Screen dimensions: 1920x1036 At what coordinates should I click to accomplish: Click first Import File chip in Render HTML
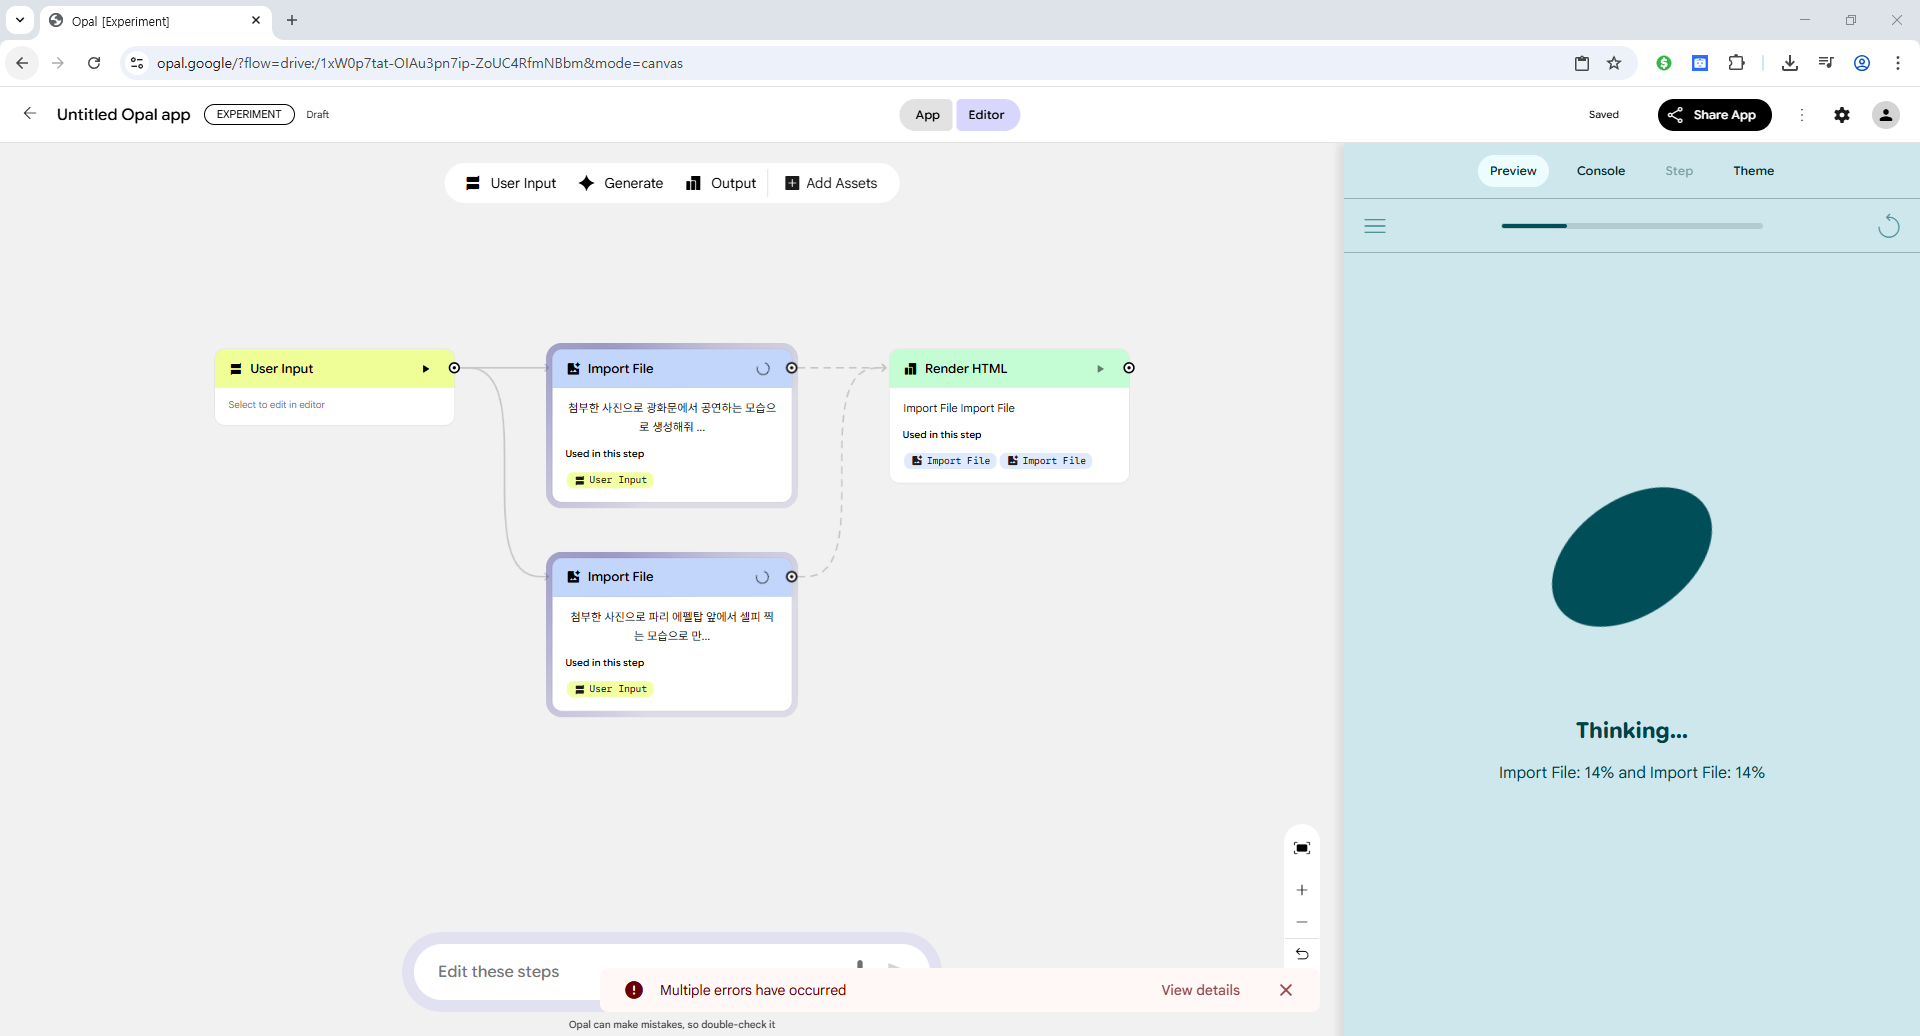(x=950, y=461)
